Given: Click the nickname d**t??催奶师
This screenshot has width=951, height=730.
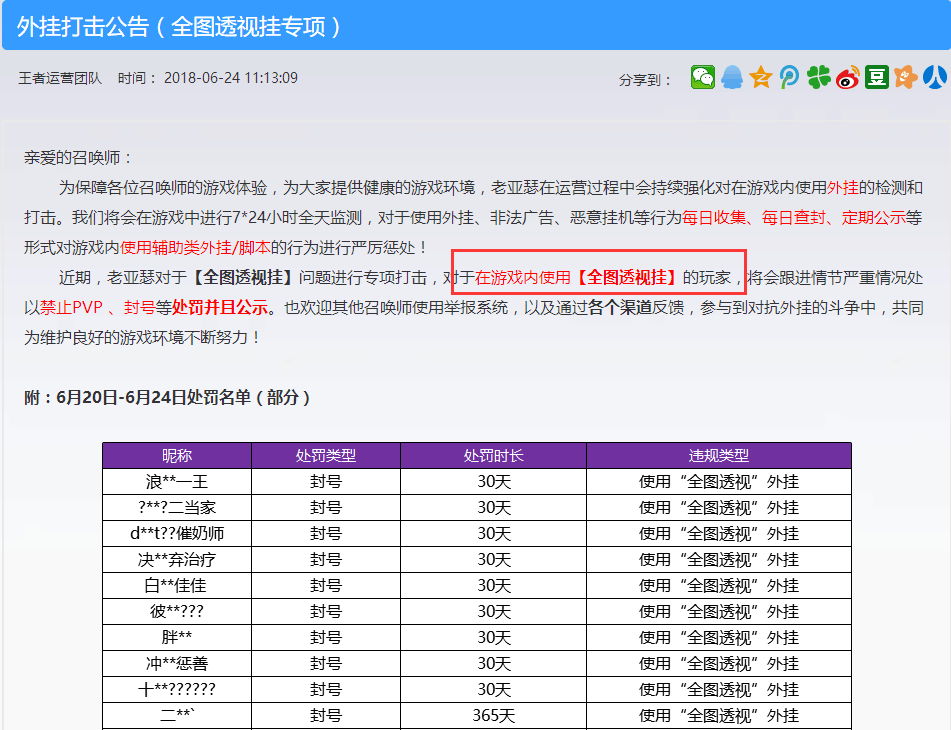Looking at the screenshot, I should [x=176, y=534].
